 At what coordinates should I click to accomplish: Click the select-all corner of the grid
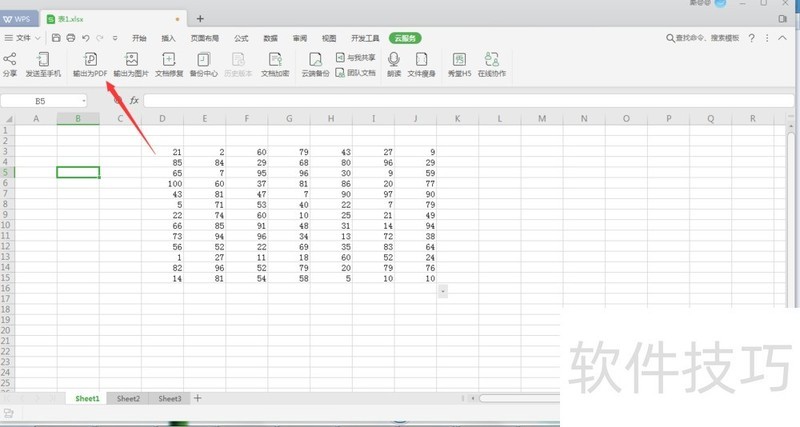pos(8,119)
